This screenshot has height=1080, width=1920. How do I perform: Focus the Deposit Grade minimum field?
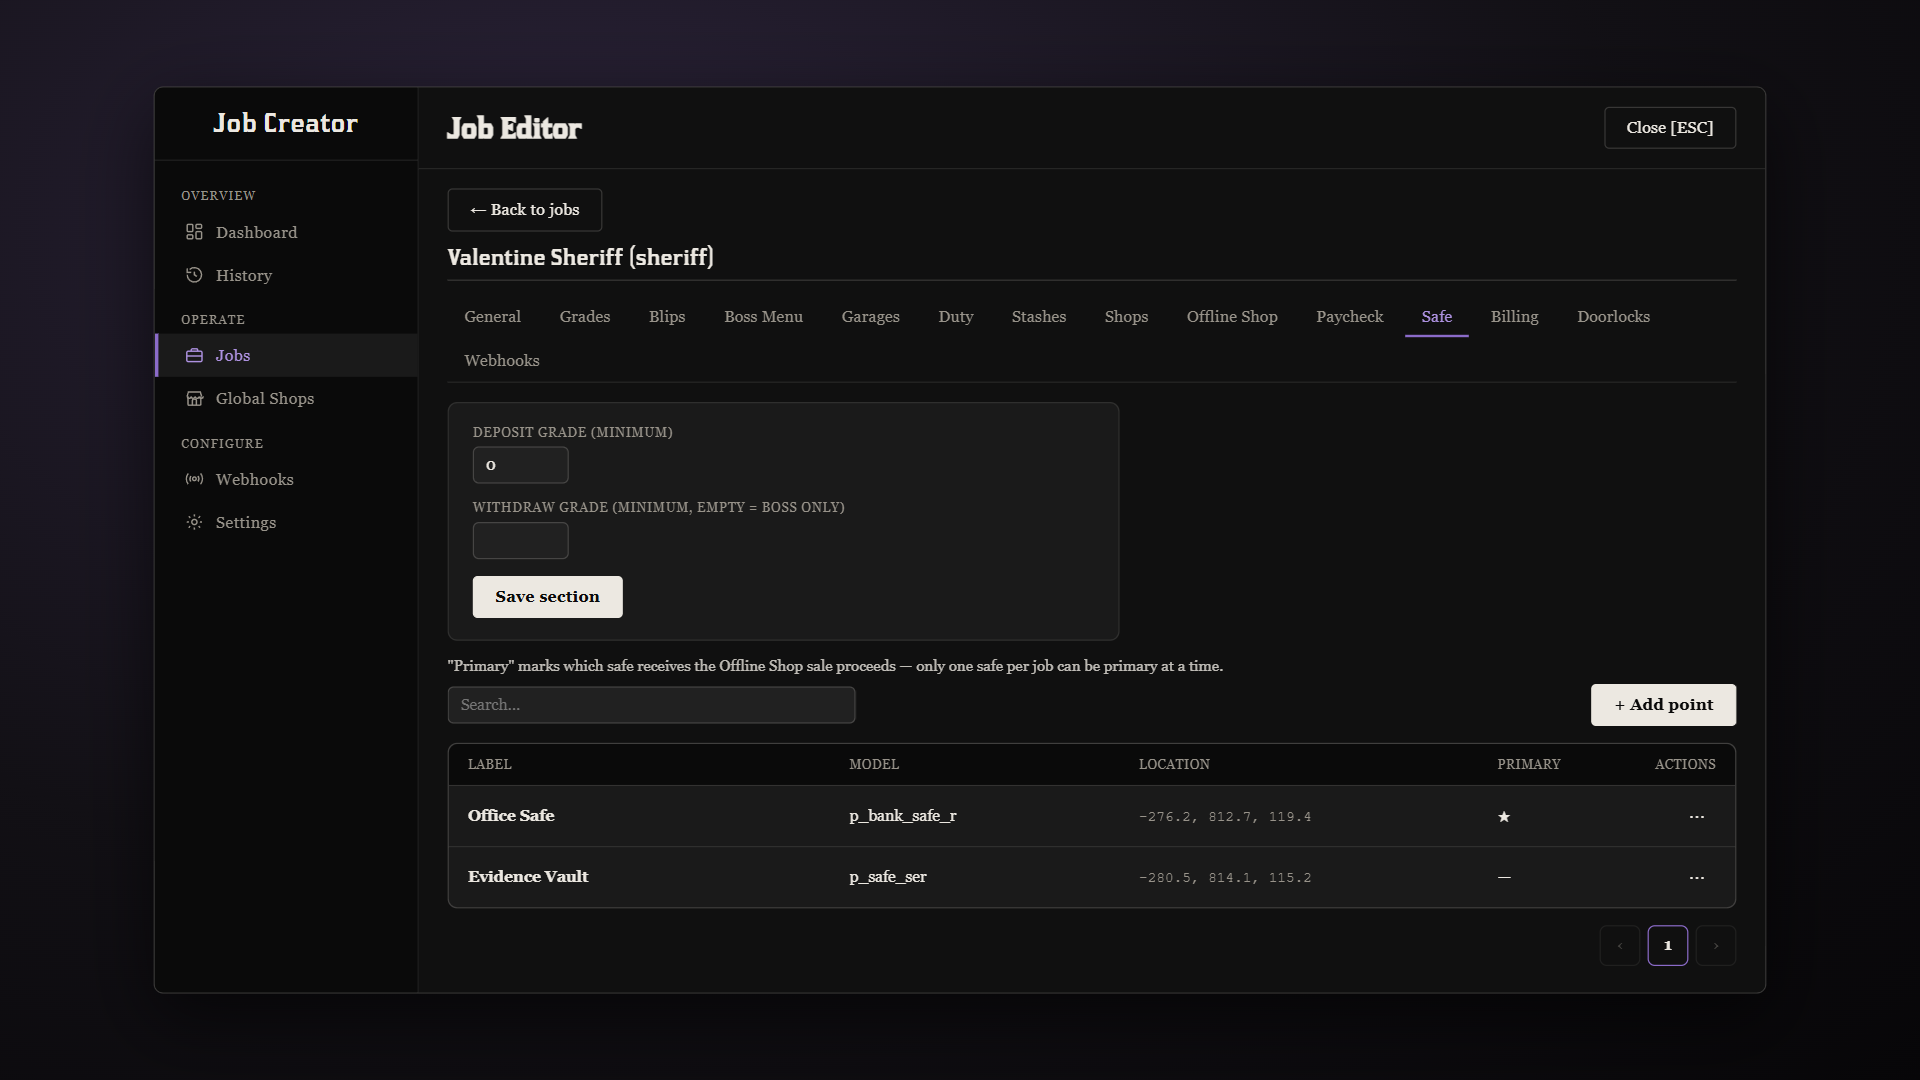point(520,466)
